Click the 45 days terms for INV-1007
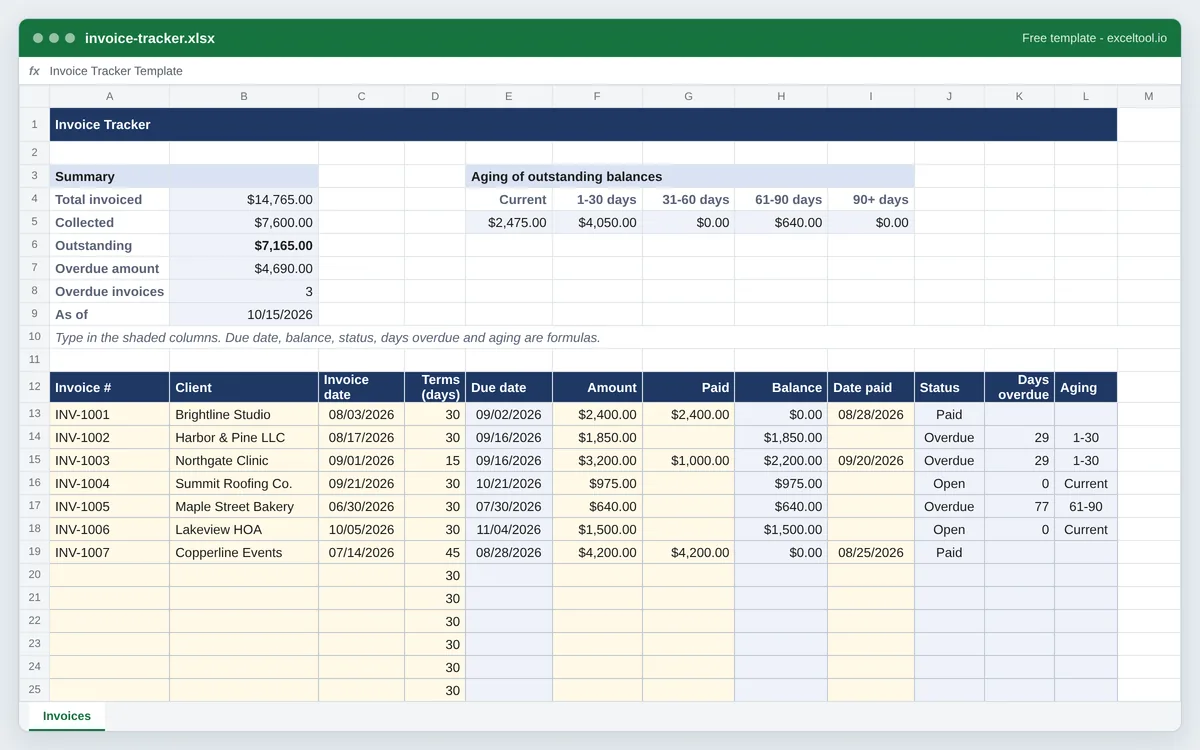 pyautogui.click(x=435, y=552)
